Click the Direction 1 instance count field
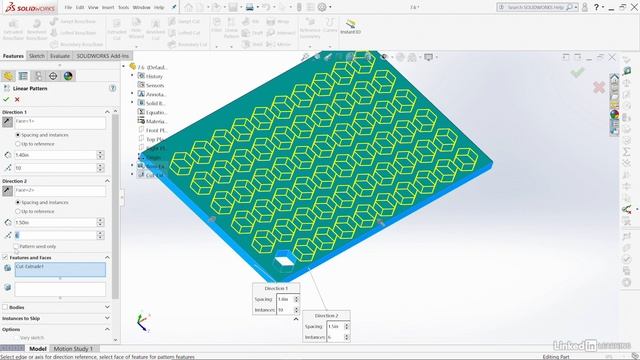 [x=55, y=168]
